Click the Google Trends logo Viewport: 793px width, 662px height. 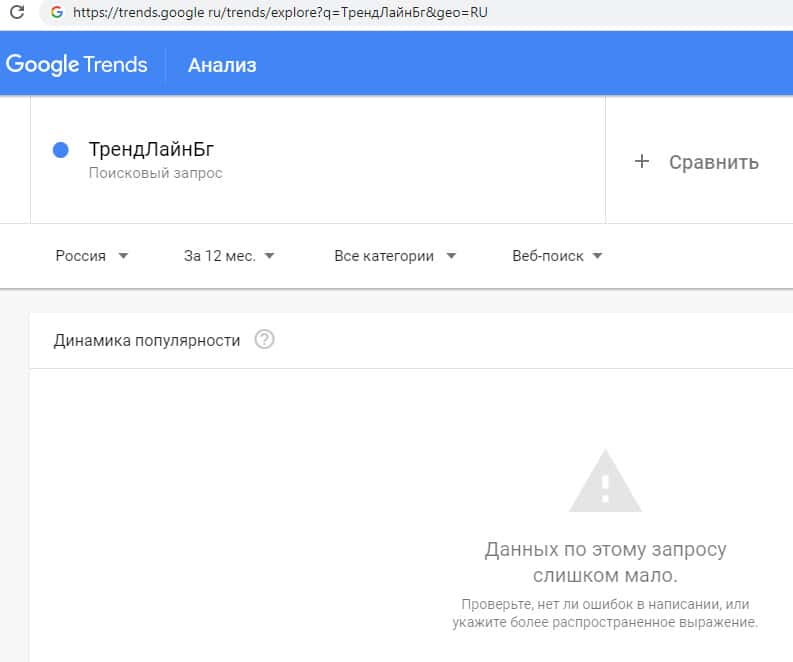(x=76, y=65)
